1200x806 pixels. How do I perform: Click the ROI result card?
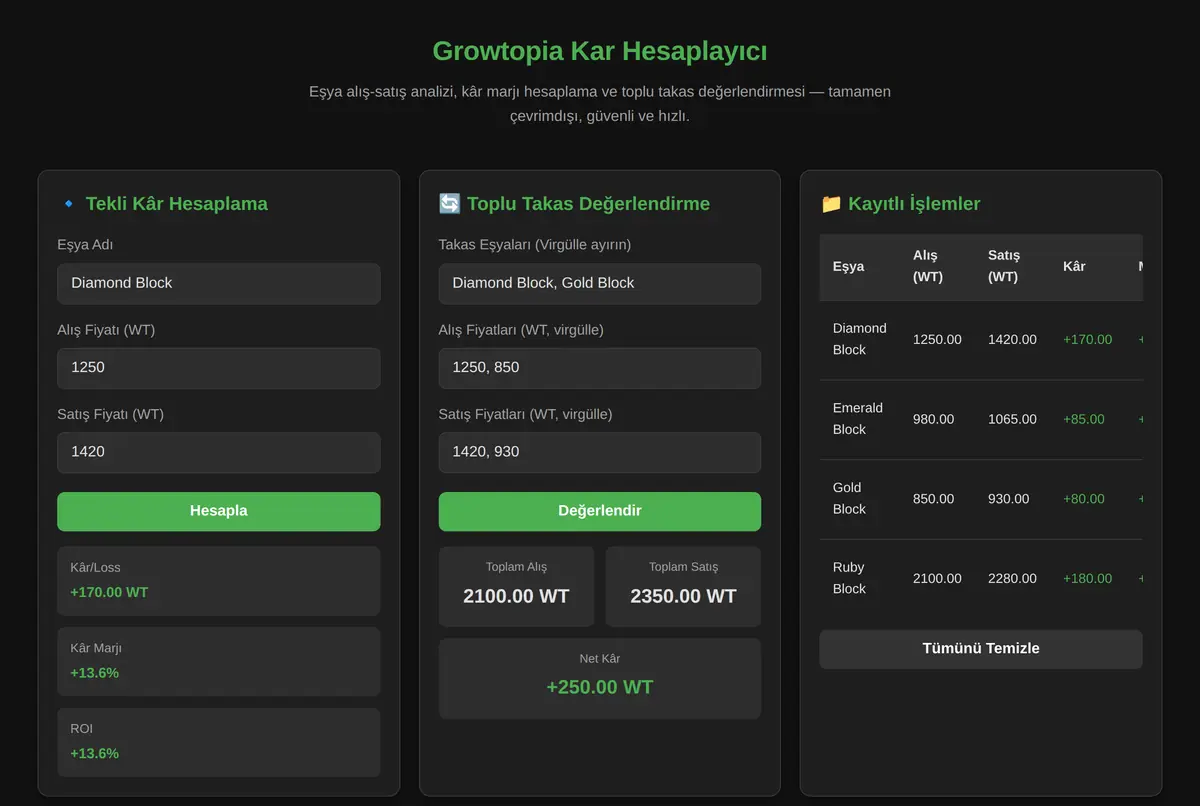coord(219,742)
